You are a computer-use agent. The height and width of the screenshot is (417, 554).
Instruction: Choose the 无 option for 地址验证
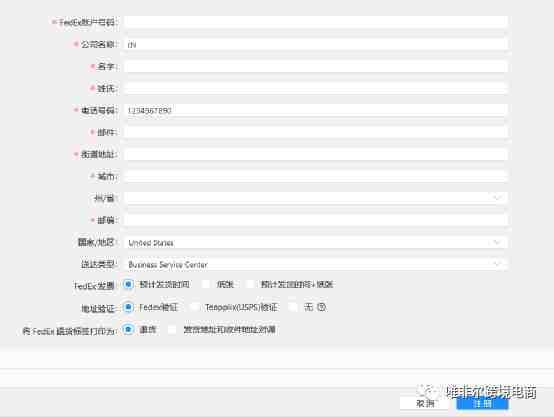(293, 307)
